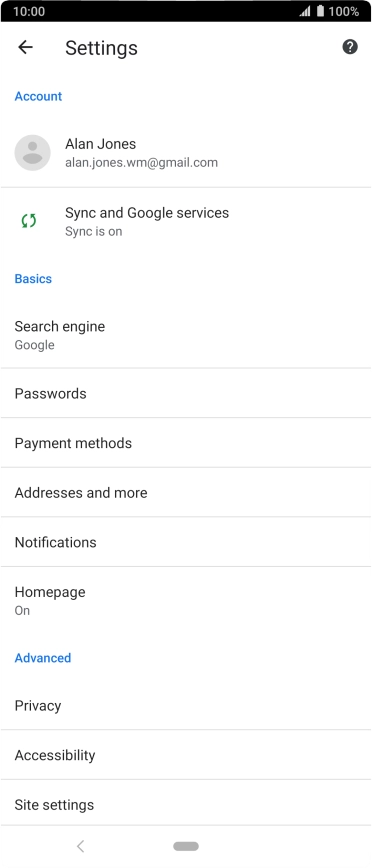Tap the battery icon in status bar
This screenshot has width=372, height=868.
(x=321, y=11)
